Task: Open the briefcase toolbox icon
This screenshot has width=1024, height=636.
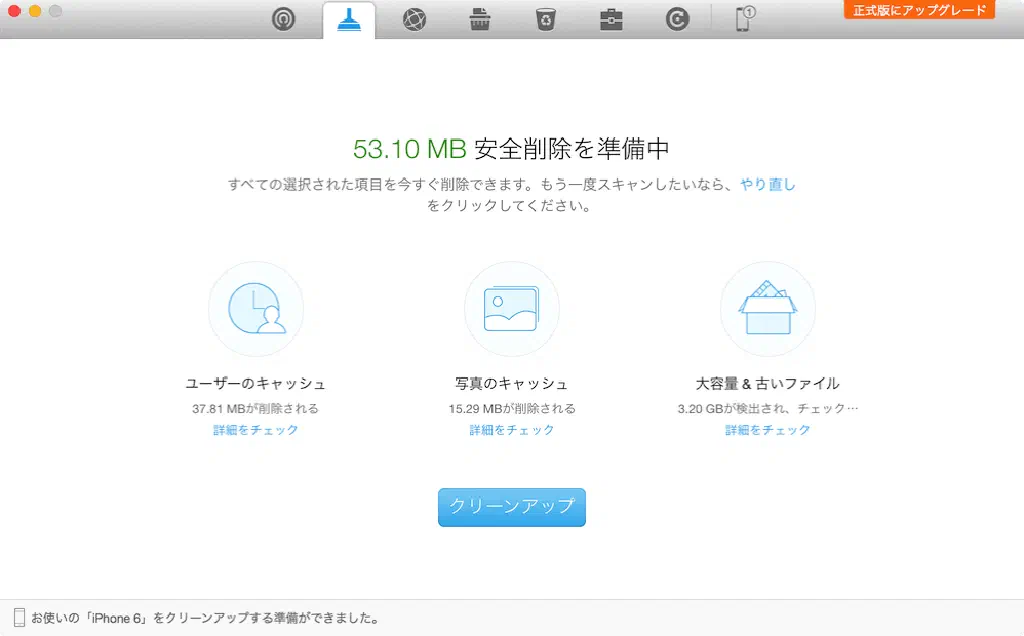Action: [x=611, y=20]
